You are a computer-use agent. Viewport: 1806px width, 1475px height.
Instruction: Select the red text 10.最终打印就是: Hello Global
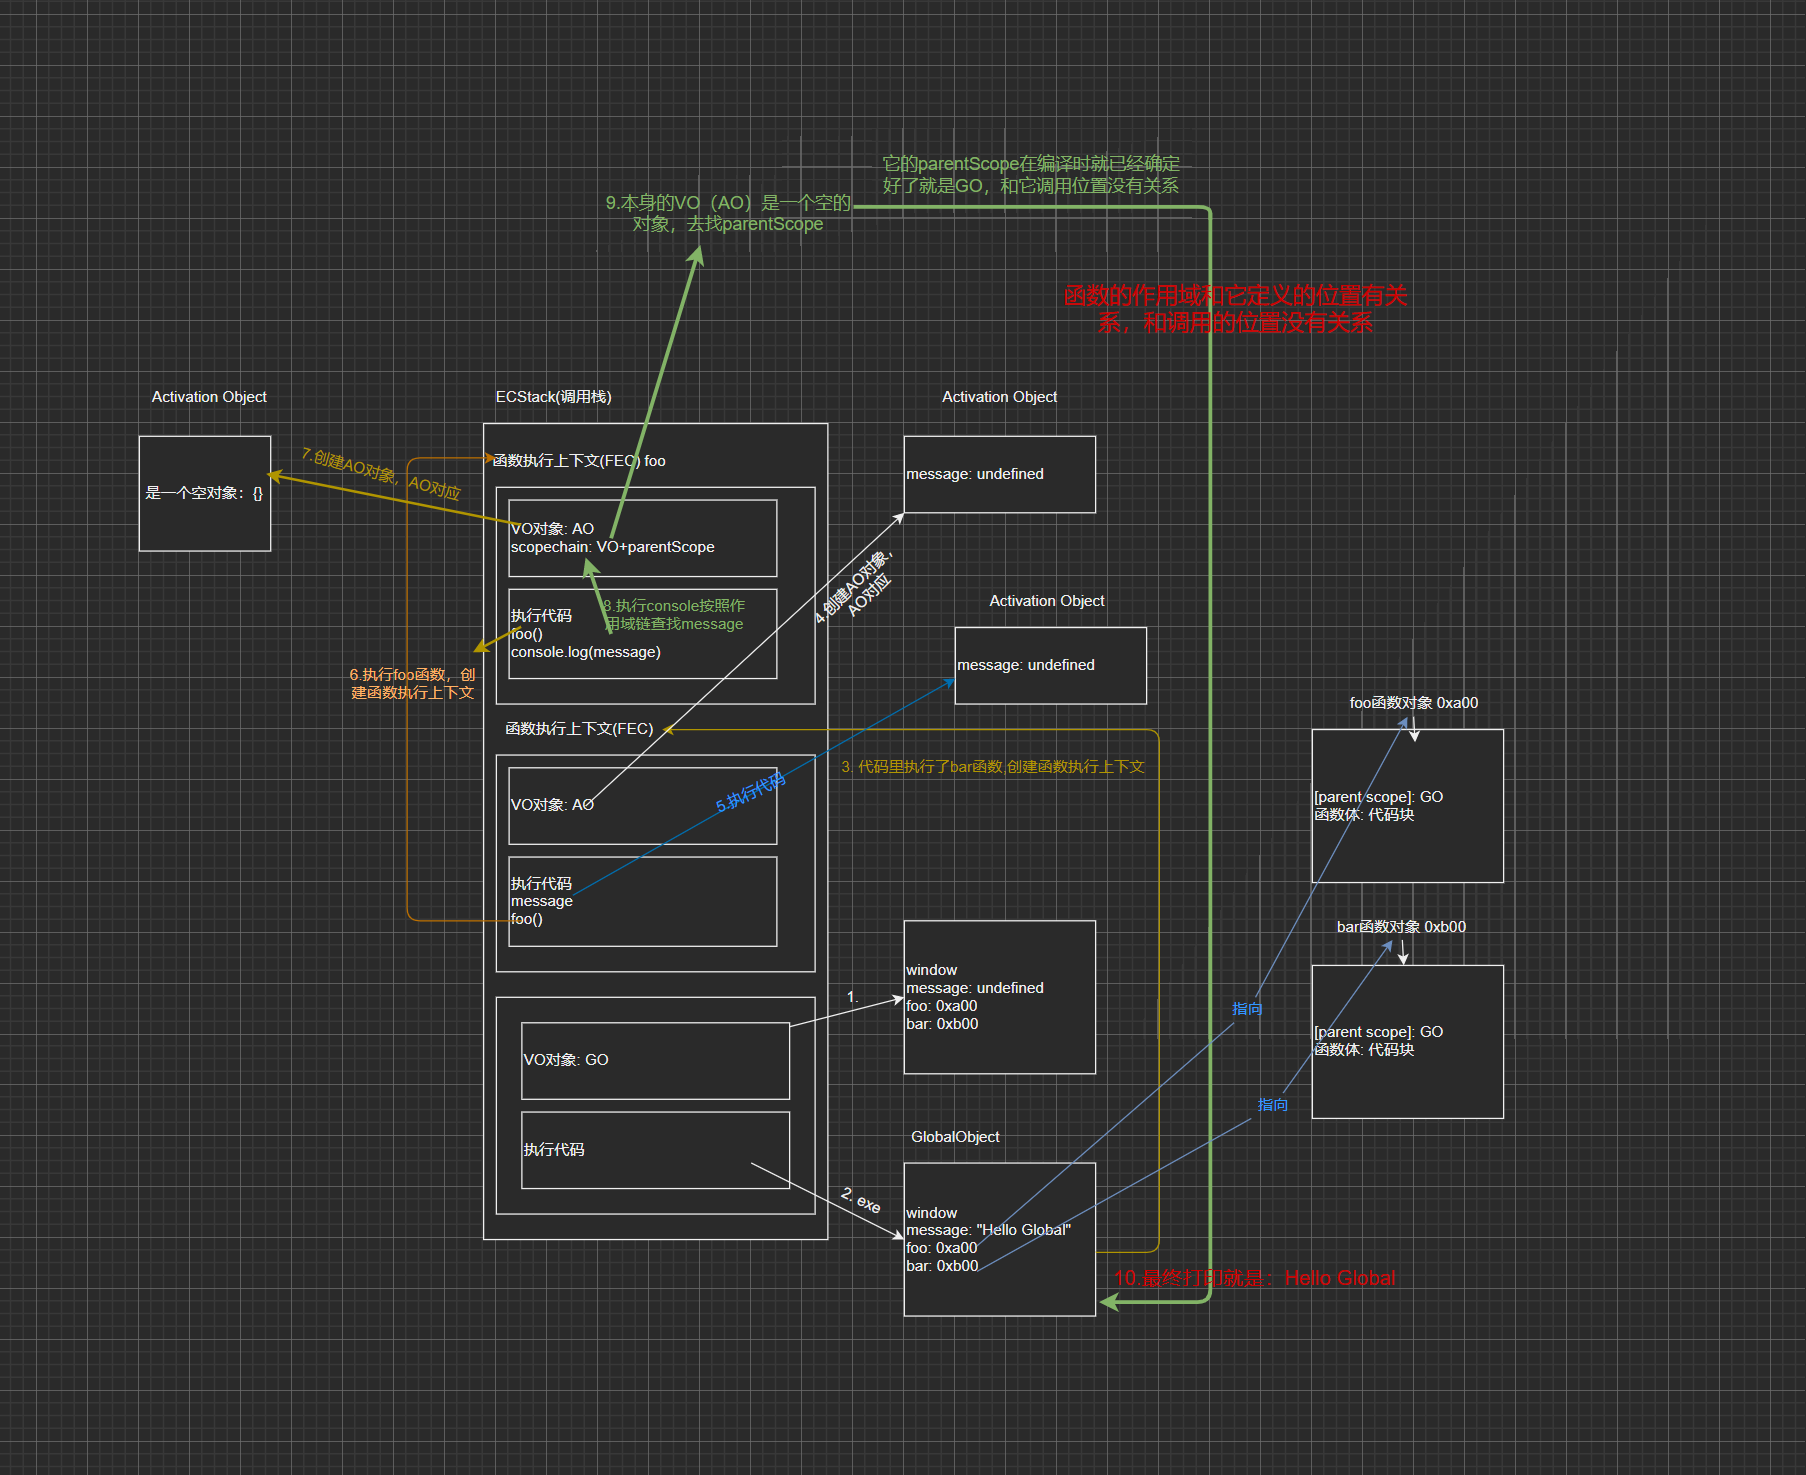point(1254,1278)
